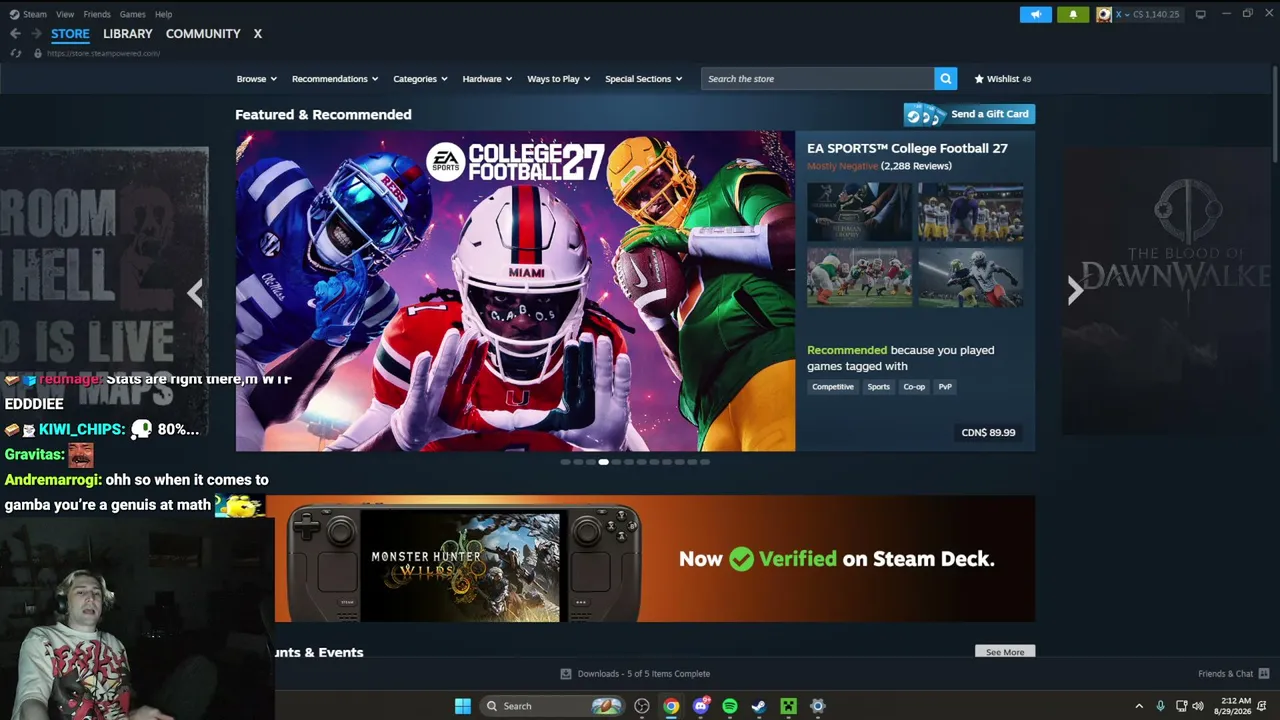1280x720 pixels.
Task: Open the Games menu
Action: click(132, 14)
